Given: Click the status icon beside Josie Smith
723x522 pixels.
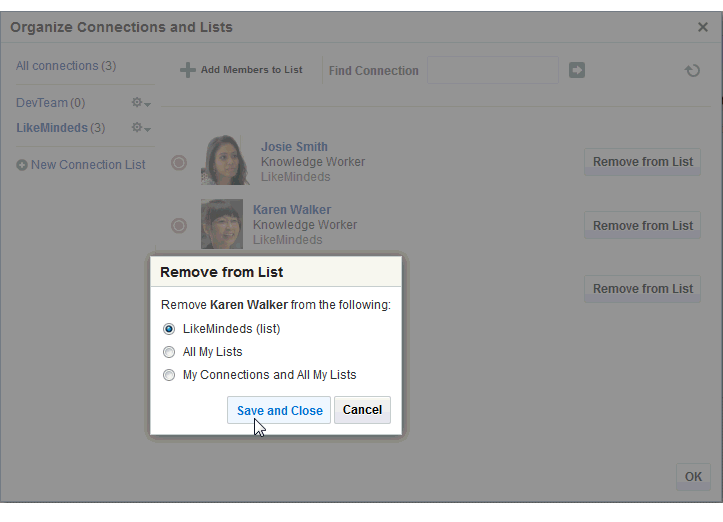Looking at the screenshot, I should coord(179,162).
